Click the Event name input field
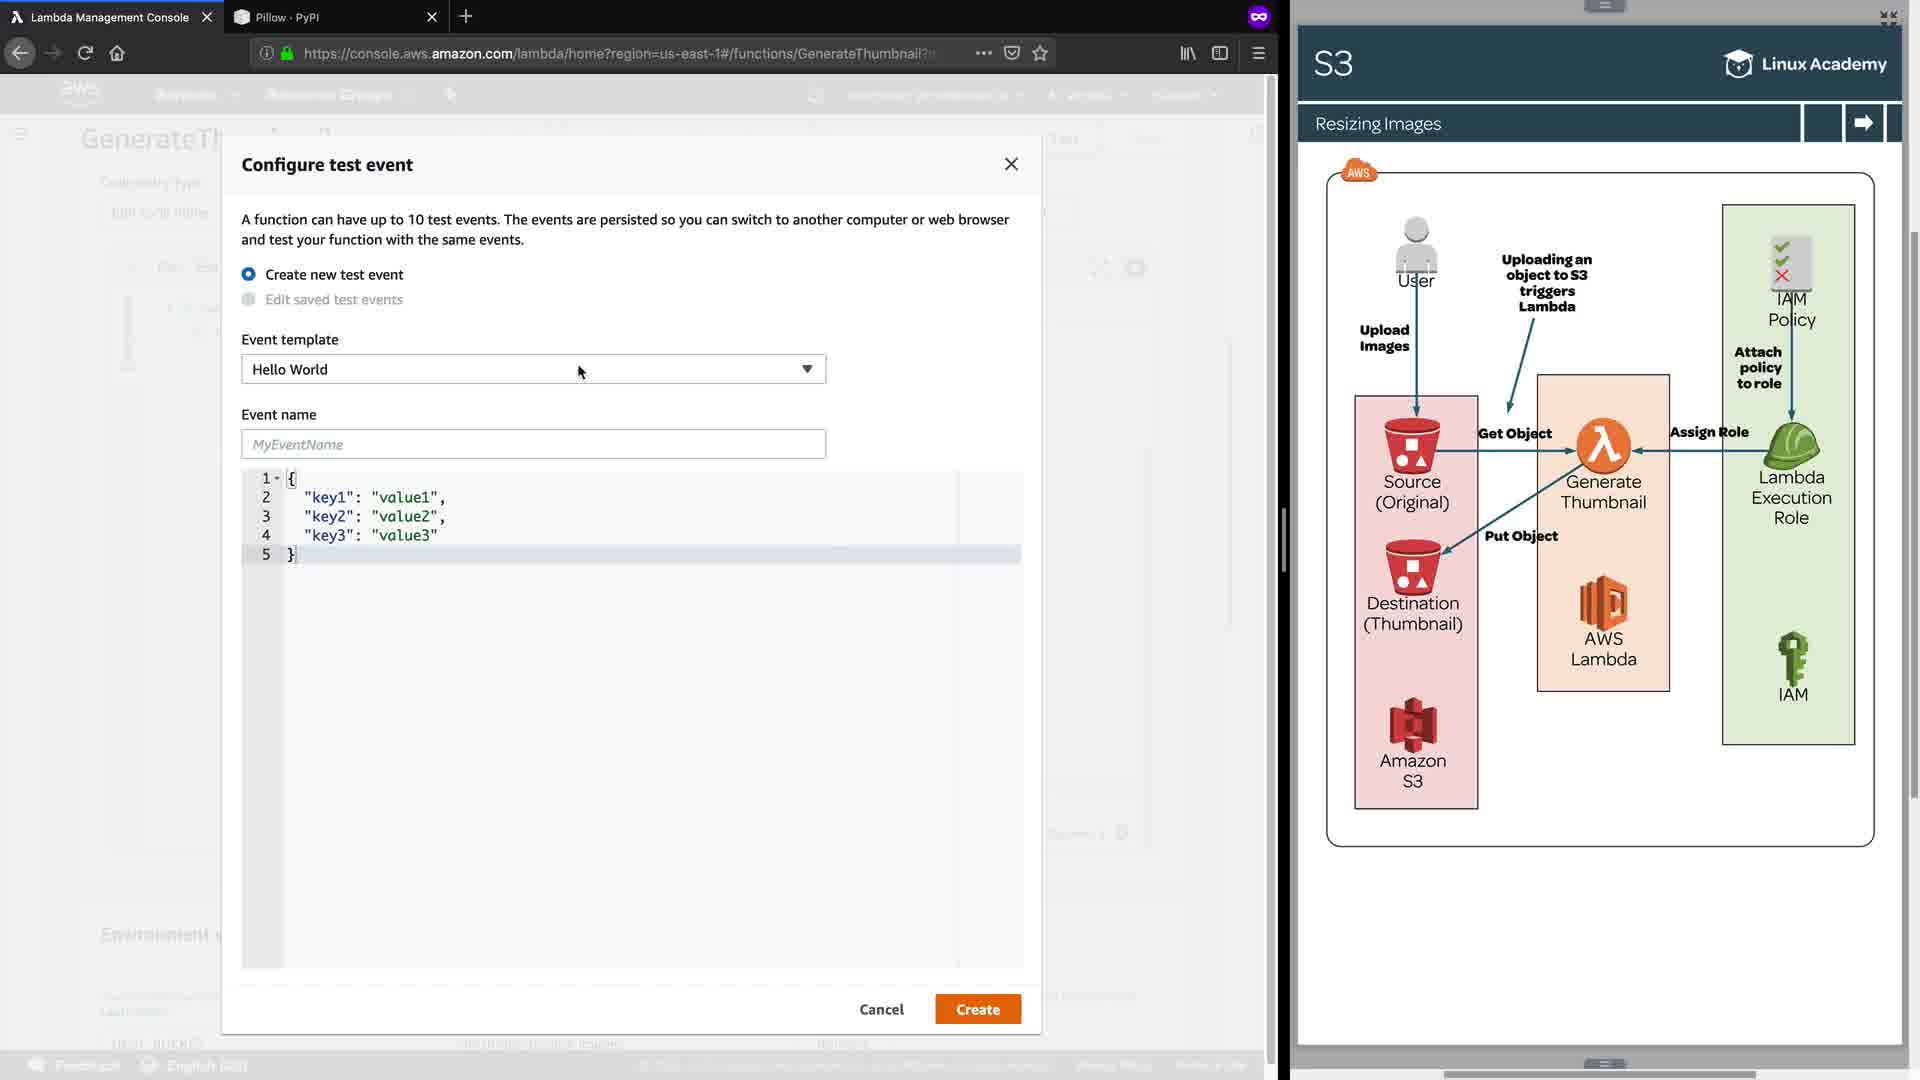 pyautogui.click(x=533, y=444)
